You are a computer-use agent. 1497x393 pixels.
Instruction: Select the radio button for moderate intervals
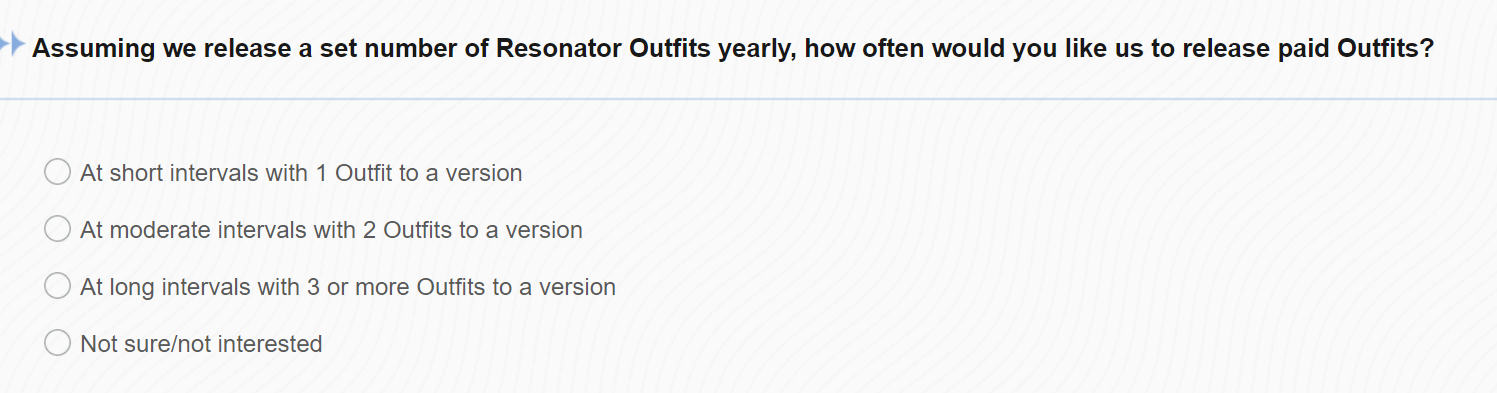[58, 229]
